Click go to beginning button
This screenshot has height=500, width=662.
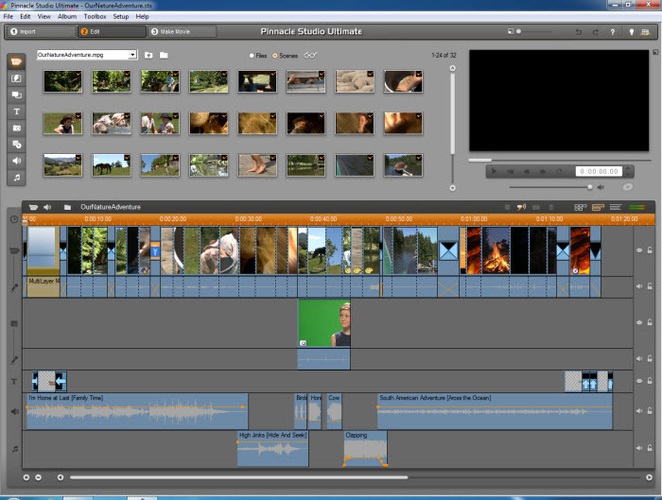pyautogui.click(x=510, y=171)
